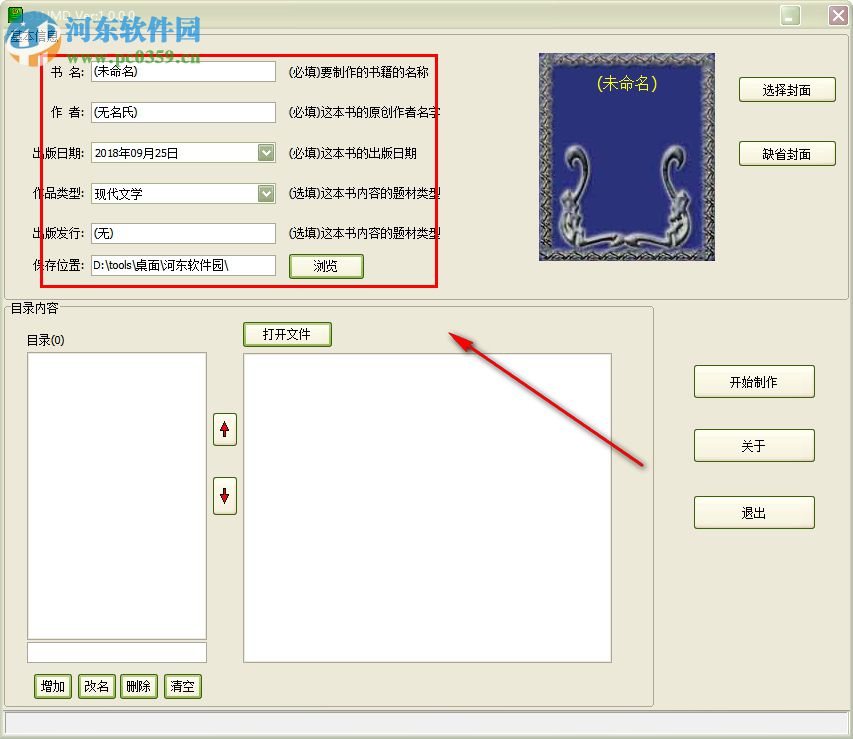
Task: Select the 选择封面 button to choose cover
Action: (x=787, y=89)
